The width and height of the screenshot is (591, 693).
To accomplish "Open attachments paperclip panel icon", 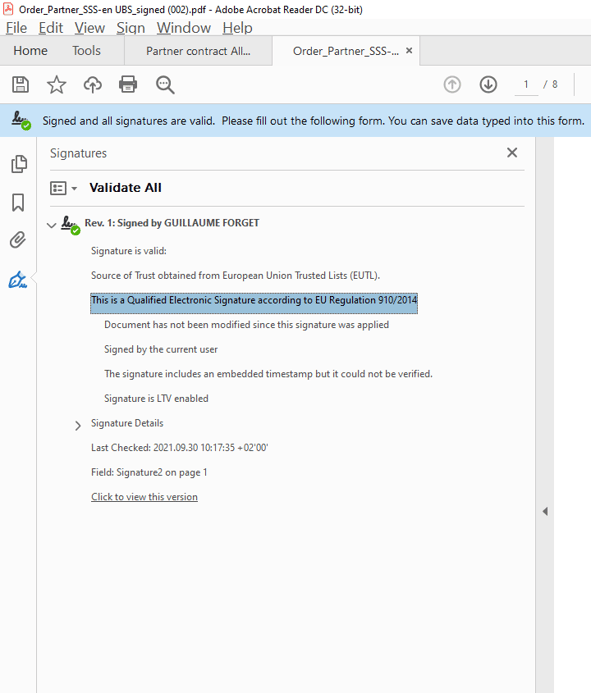I will tap(18, 240).
